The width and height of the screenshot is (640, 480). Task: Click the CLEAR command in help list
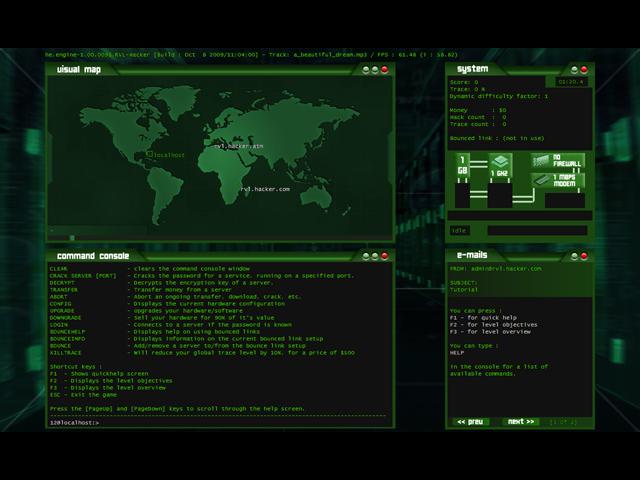[58, 269]
